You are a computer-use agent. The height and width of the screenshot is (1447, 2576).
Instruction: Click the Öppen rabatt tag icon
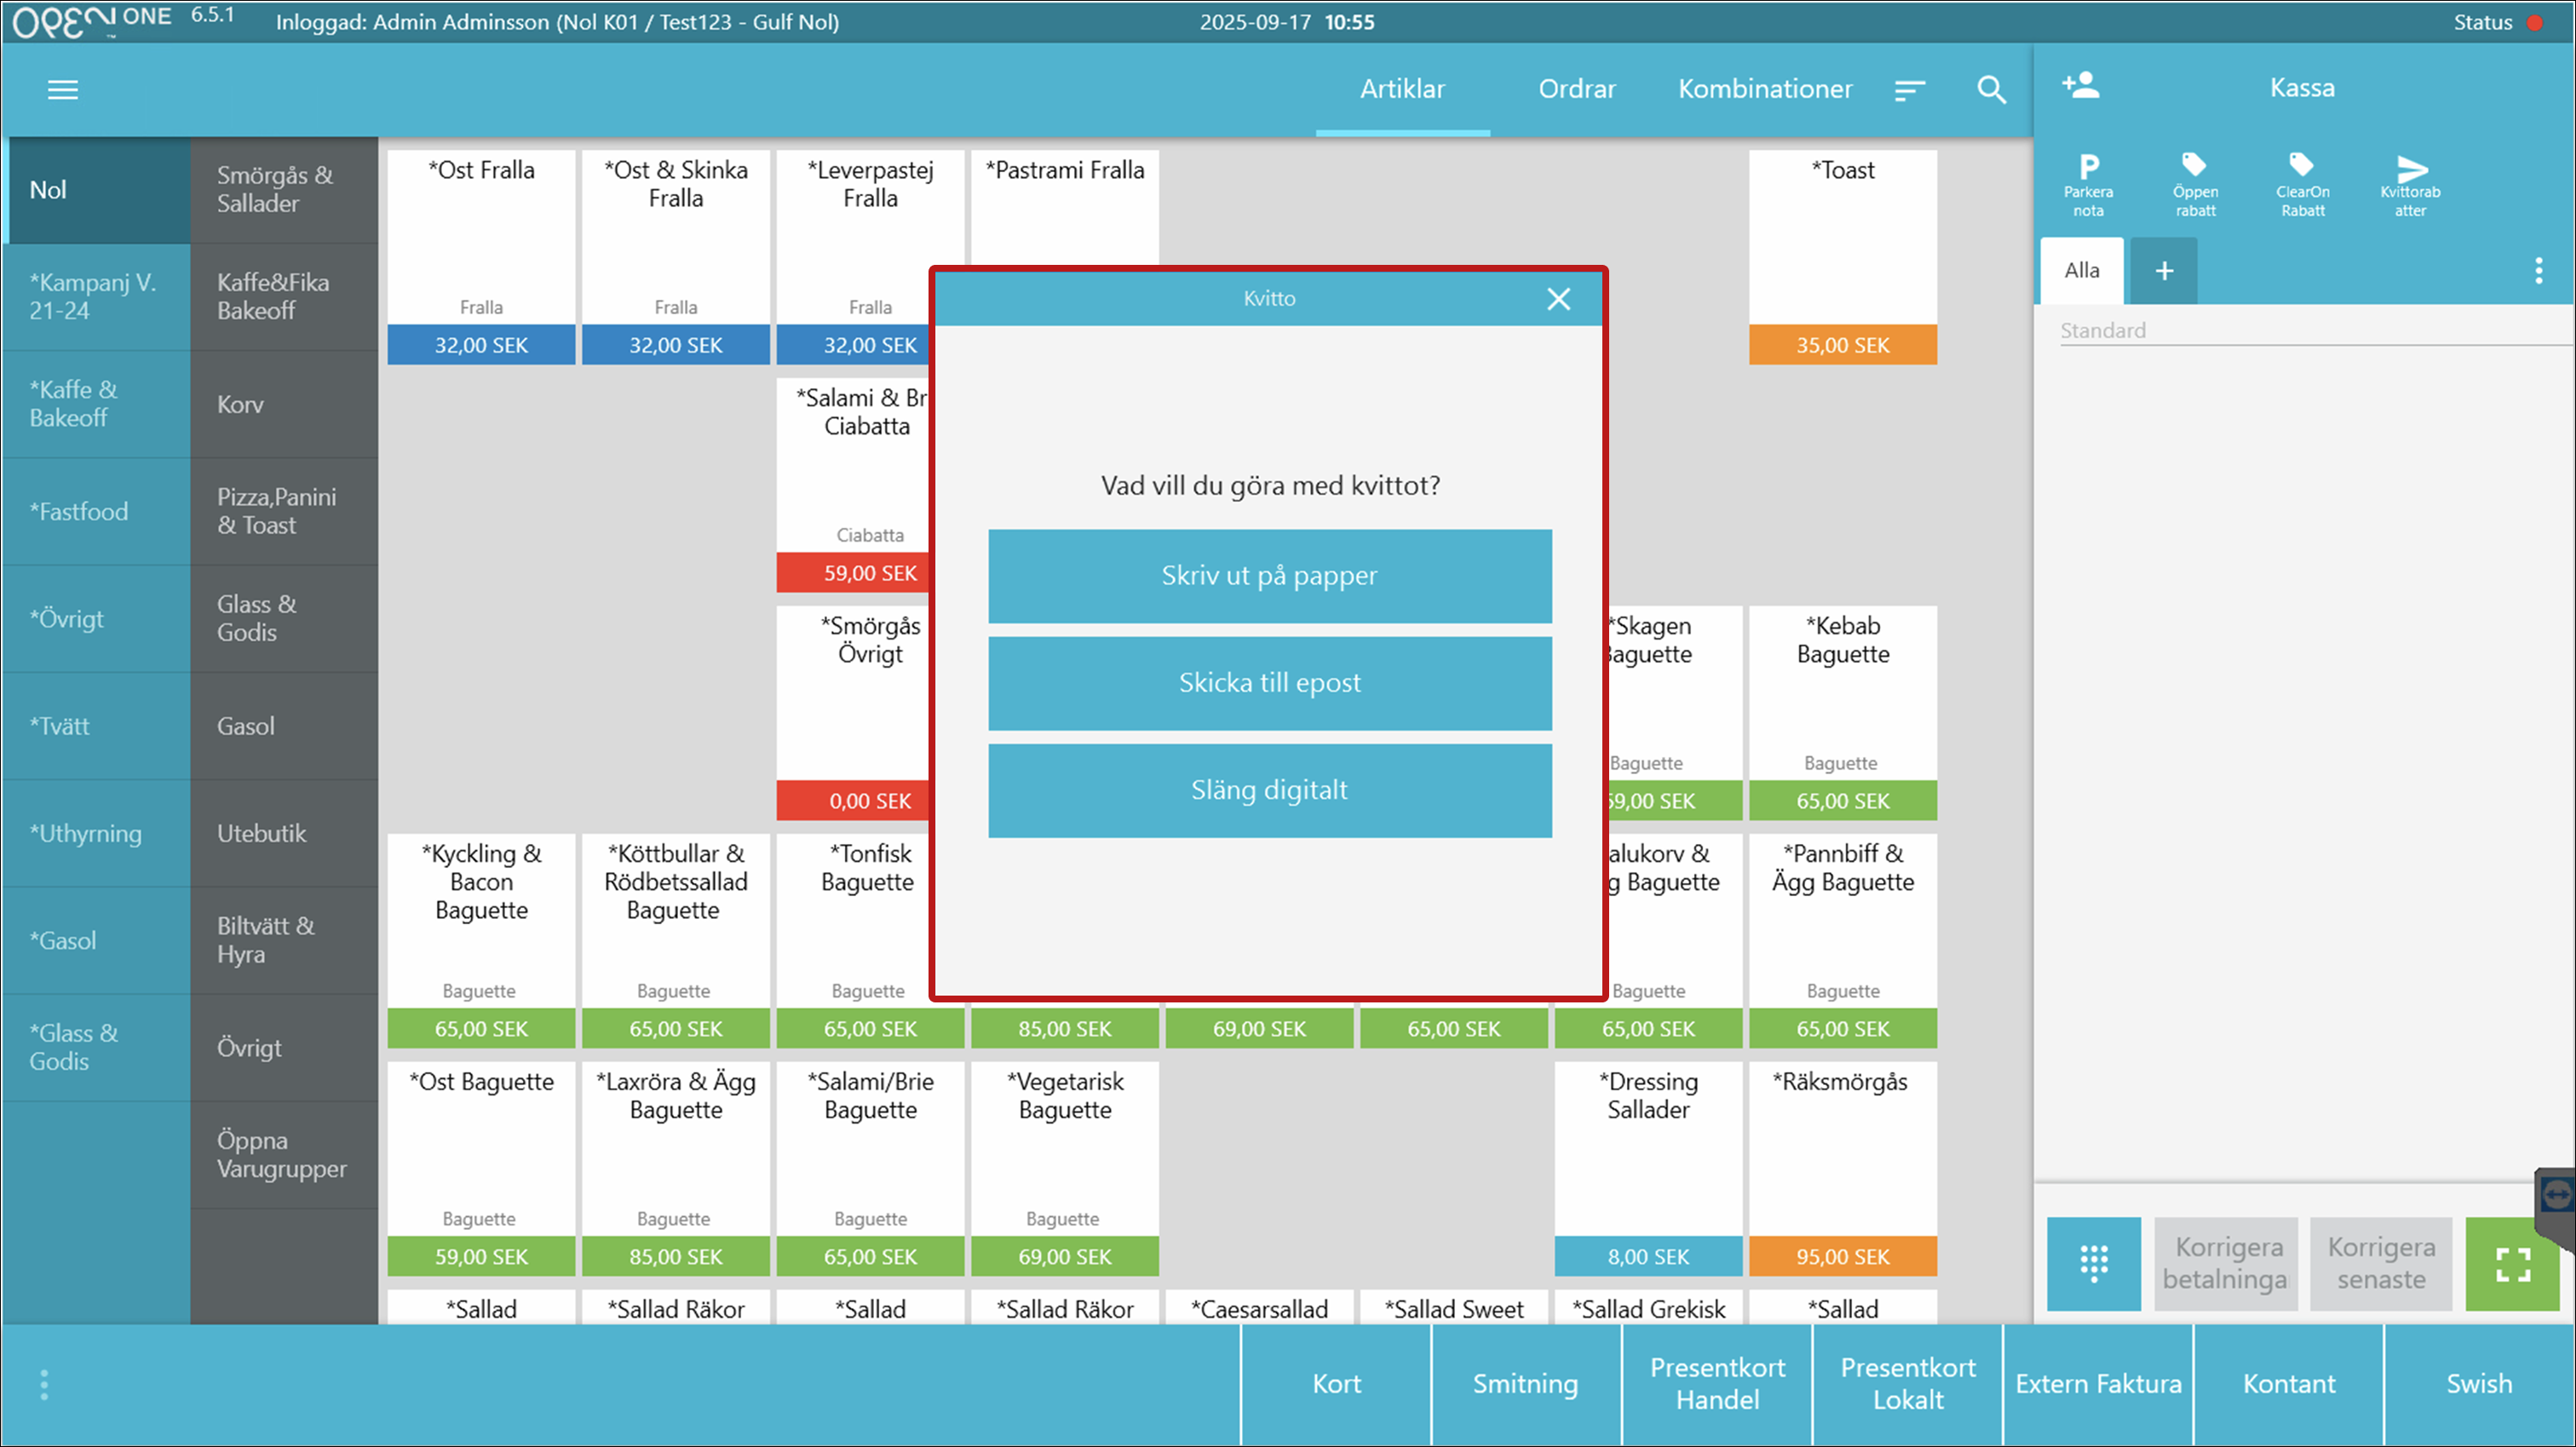(x=2194, y=165)
